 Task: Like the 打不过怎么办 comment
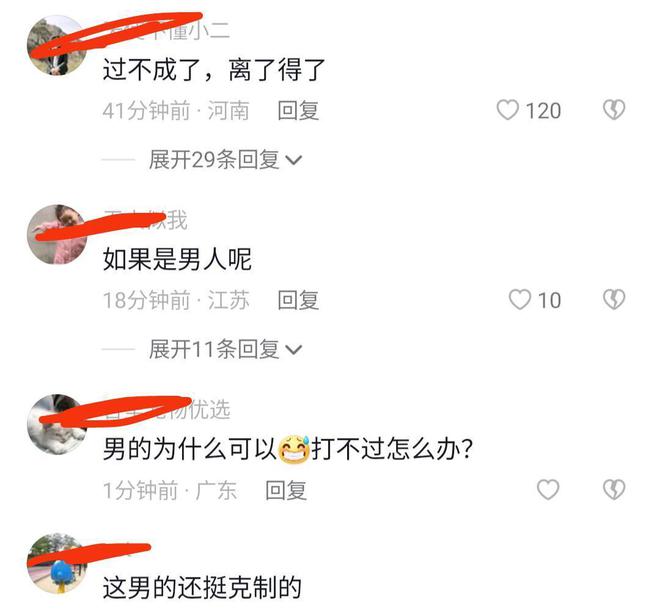[x=548, y=490]
